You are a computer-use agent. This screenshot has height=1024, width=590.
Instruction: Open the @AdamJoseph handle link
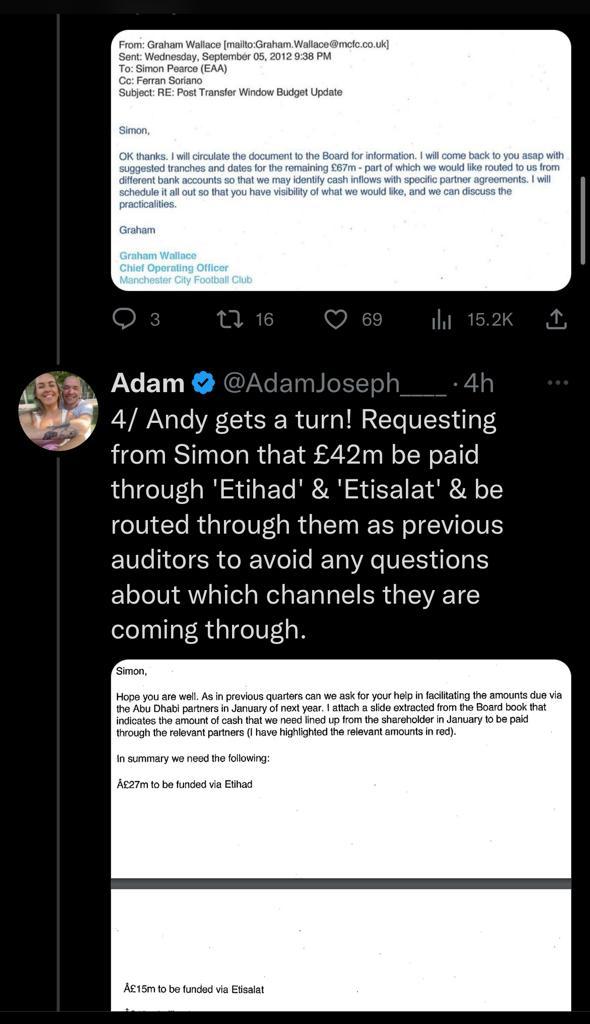(x=335, y=383)
